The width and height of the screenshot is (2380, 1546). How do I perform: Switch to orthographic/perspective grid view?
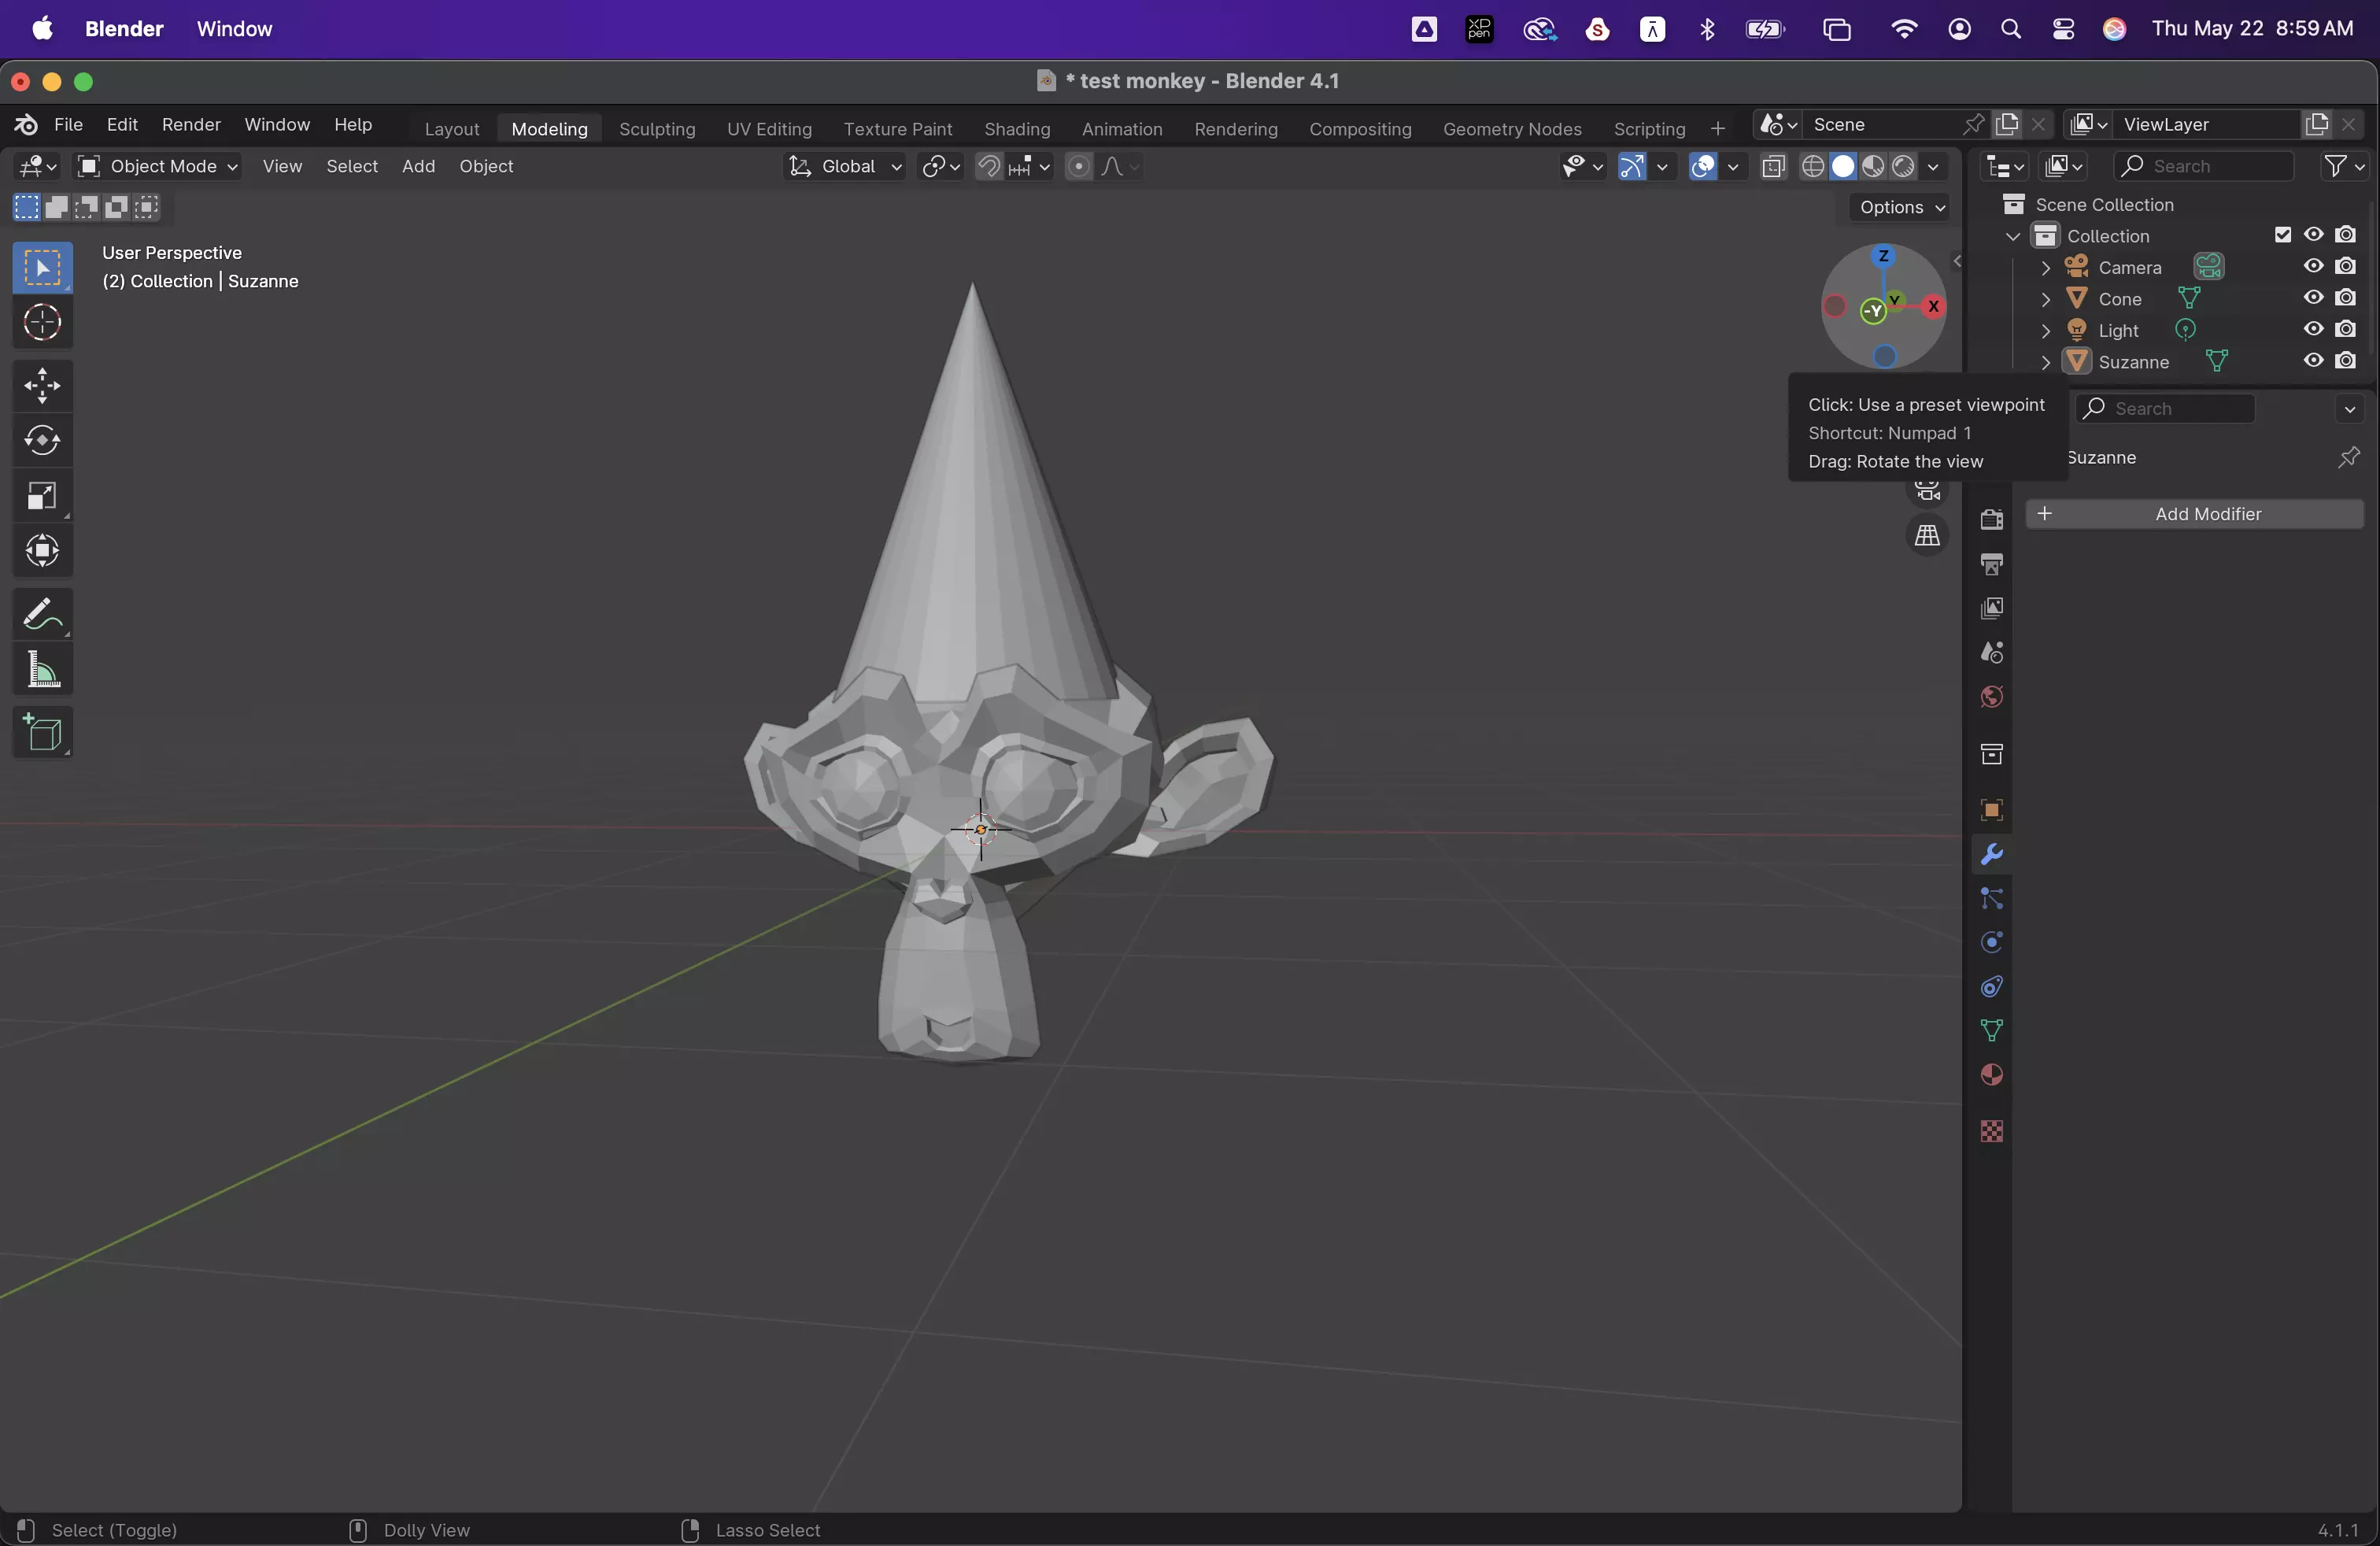point(1927,535)
